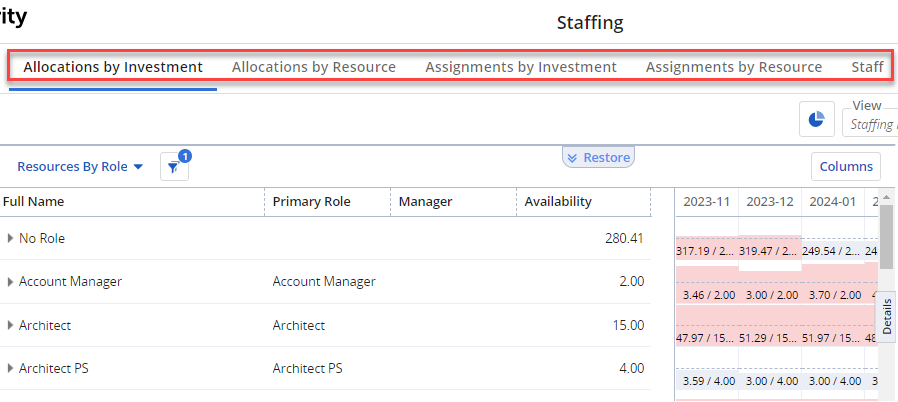The height and width of the screenshot is (402, 898).
Task: Sort by the Full Name column header
Action: point(33,202)
